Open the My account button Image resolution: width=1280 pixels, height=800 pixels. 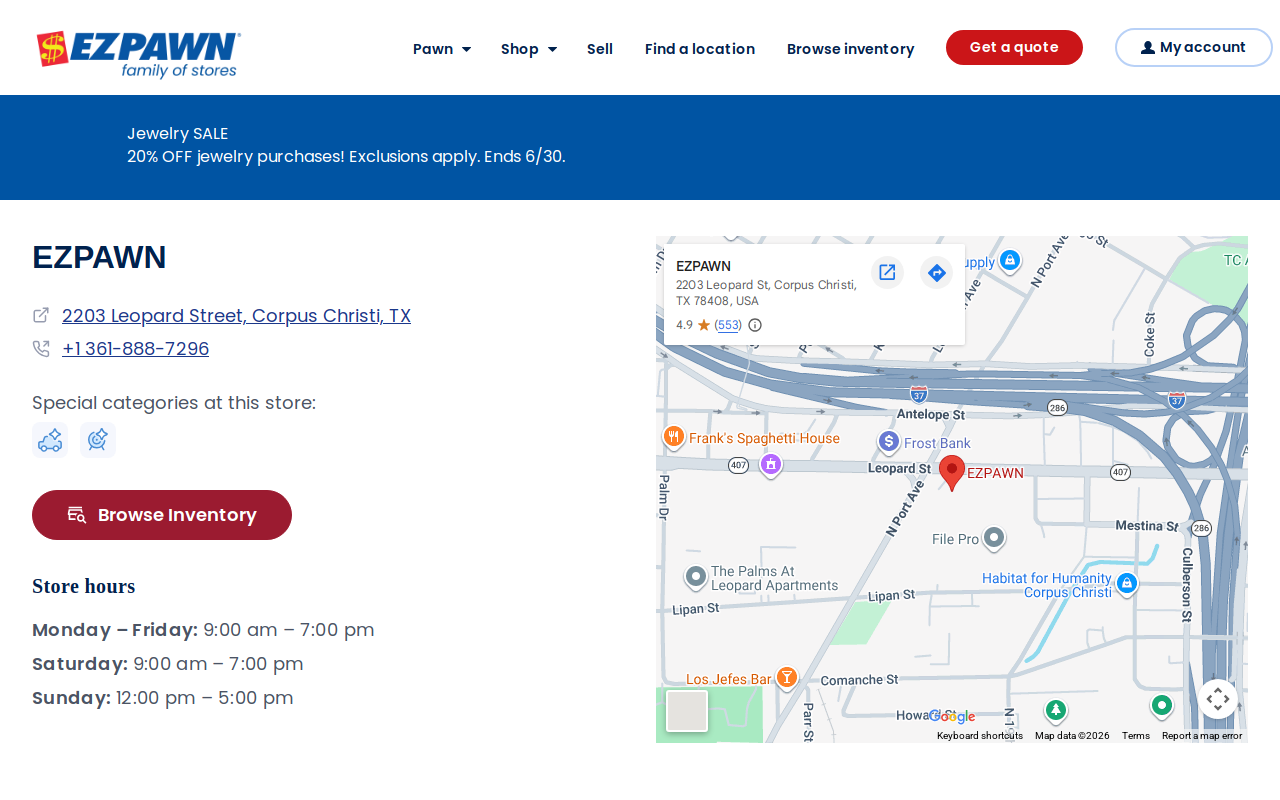(x=1193, y=47)
